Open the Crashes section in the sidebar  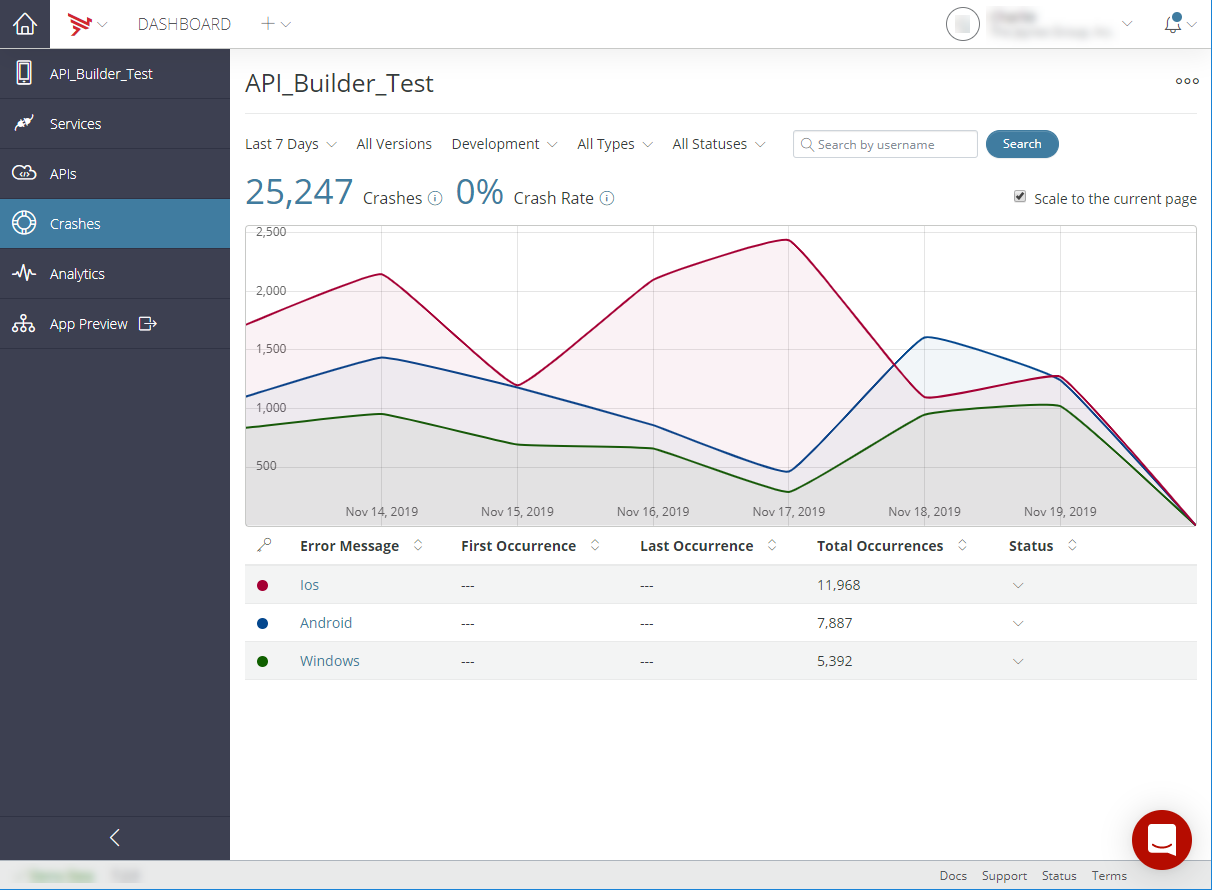(76, 223)
